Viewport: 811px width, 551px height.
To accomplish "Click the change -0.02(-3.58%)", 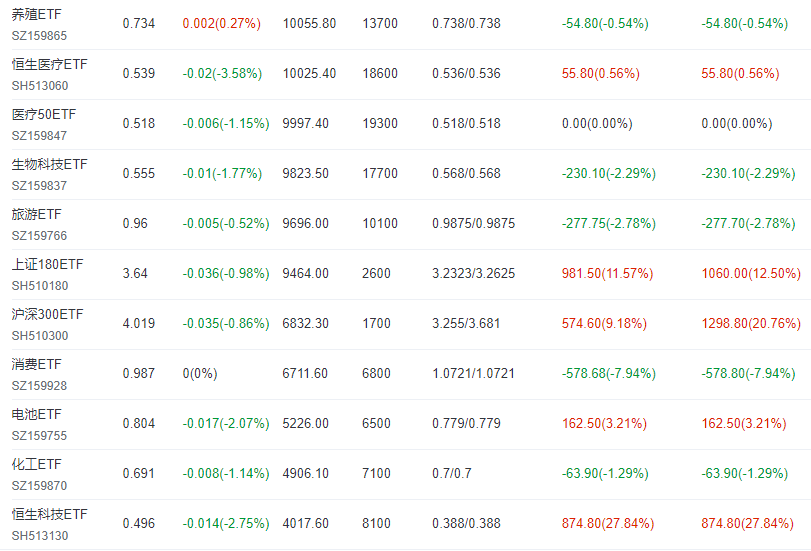I will 222,73.
